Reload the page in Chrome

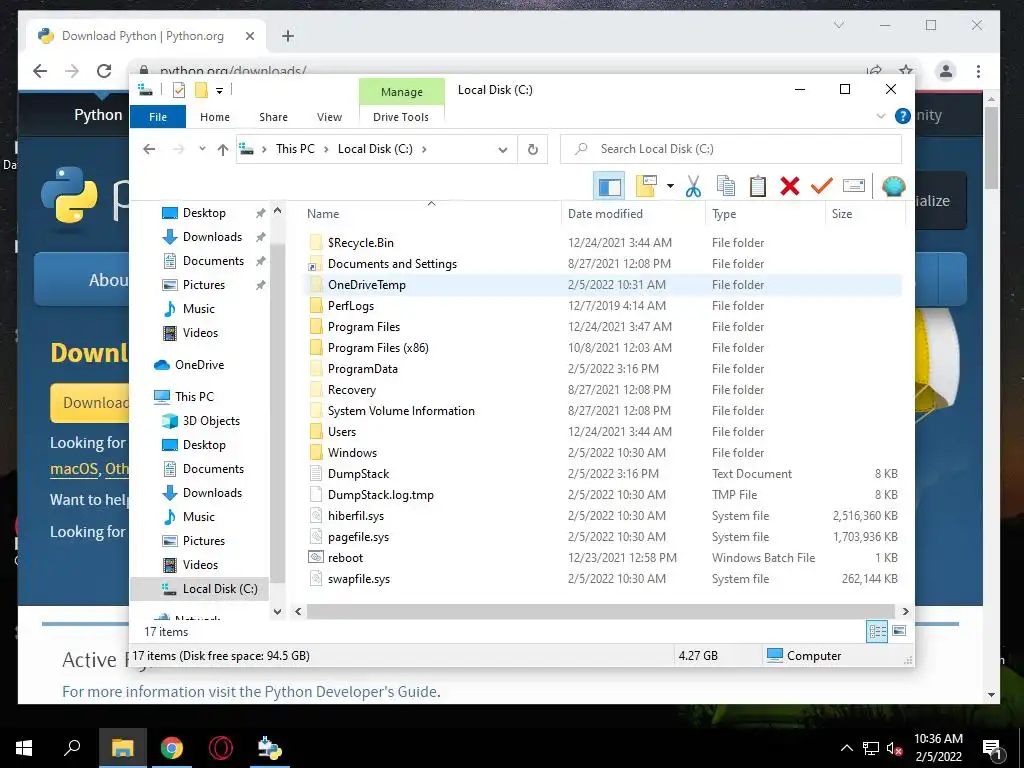[x=104, y=71]
